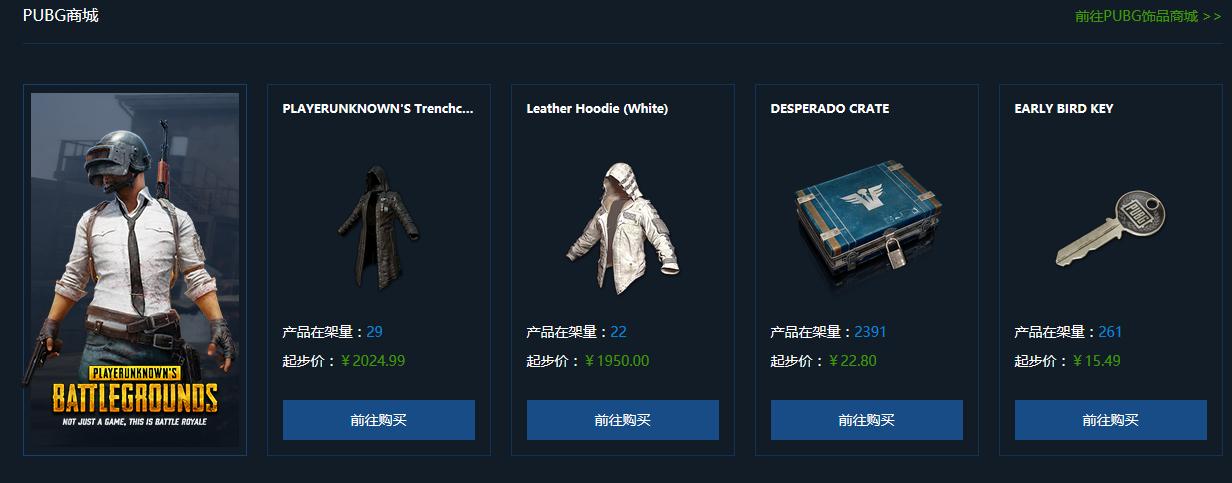Viewport: 1232px width, 483px height.
Task: Click the ¥2024.99 starting price
Action: tap(373, 361)
